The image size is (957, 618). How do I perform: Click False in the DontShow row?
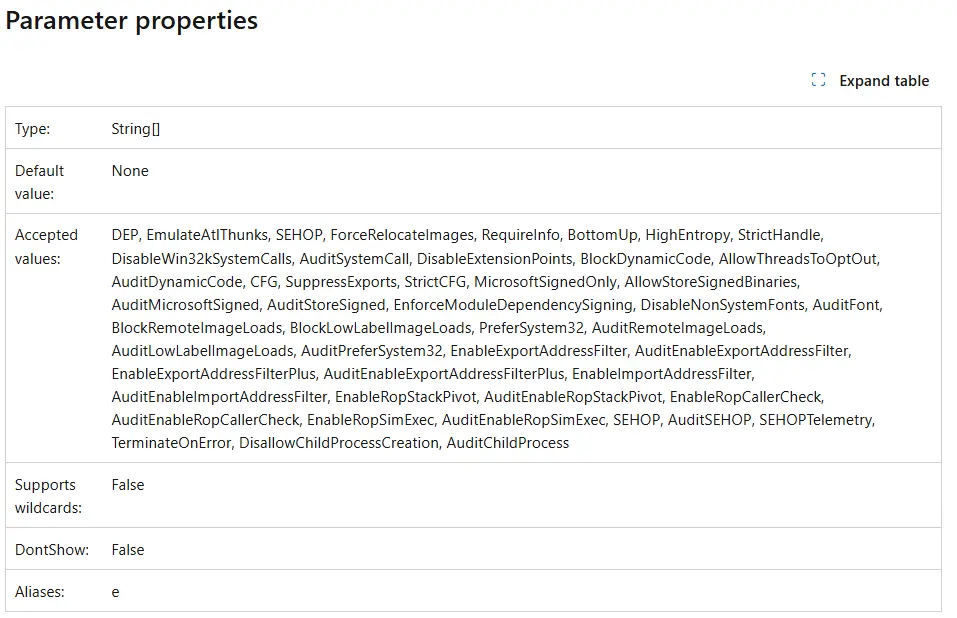point(128,550)
